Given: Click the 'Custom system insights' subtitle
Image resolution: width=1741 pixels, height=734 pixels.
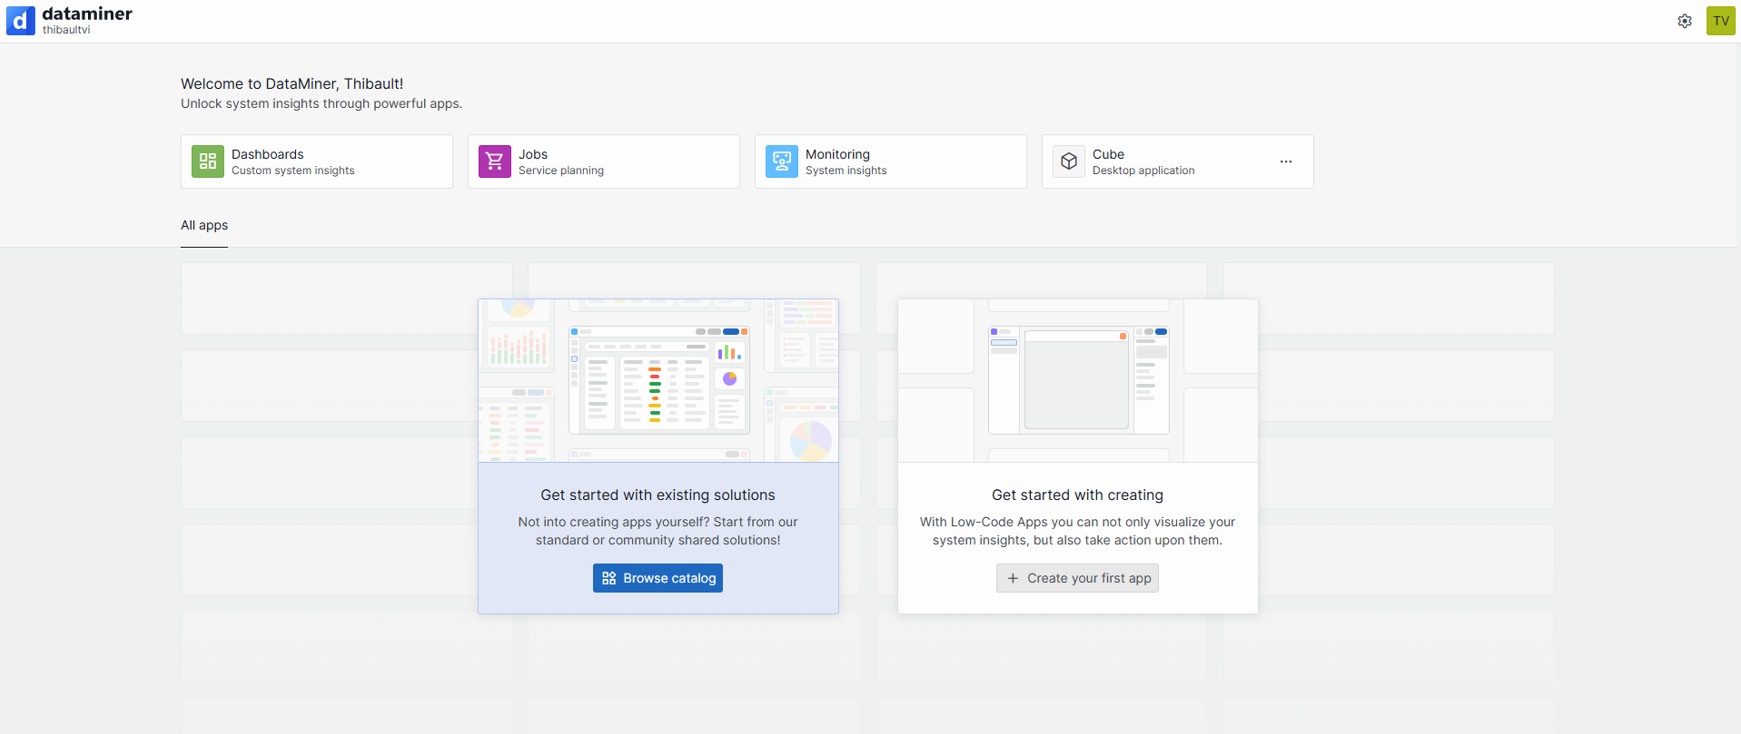Looking at the screenshot, I should [293, 171].
